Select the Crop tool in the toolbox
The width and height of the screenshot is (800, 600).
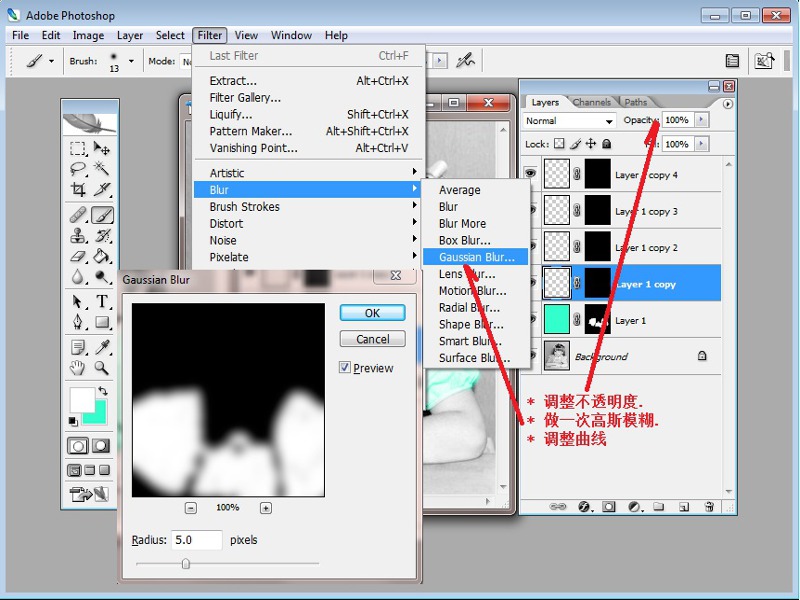tap(78, 190)
